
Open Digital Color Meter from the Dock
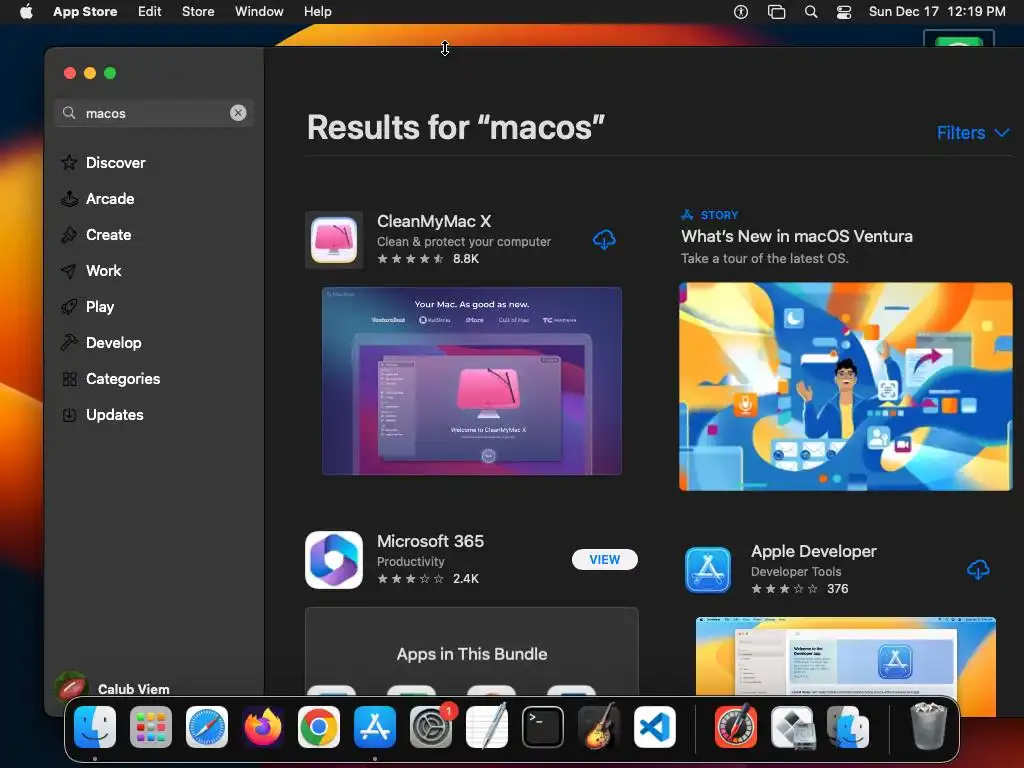[x=736, y=727]
